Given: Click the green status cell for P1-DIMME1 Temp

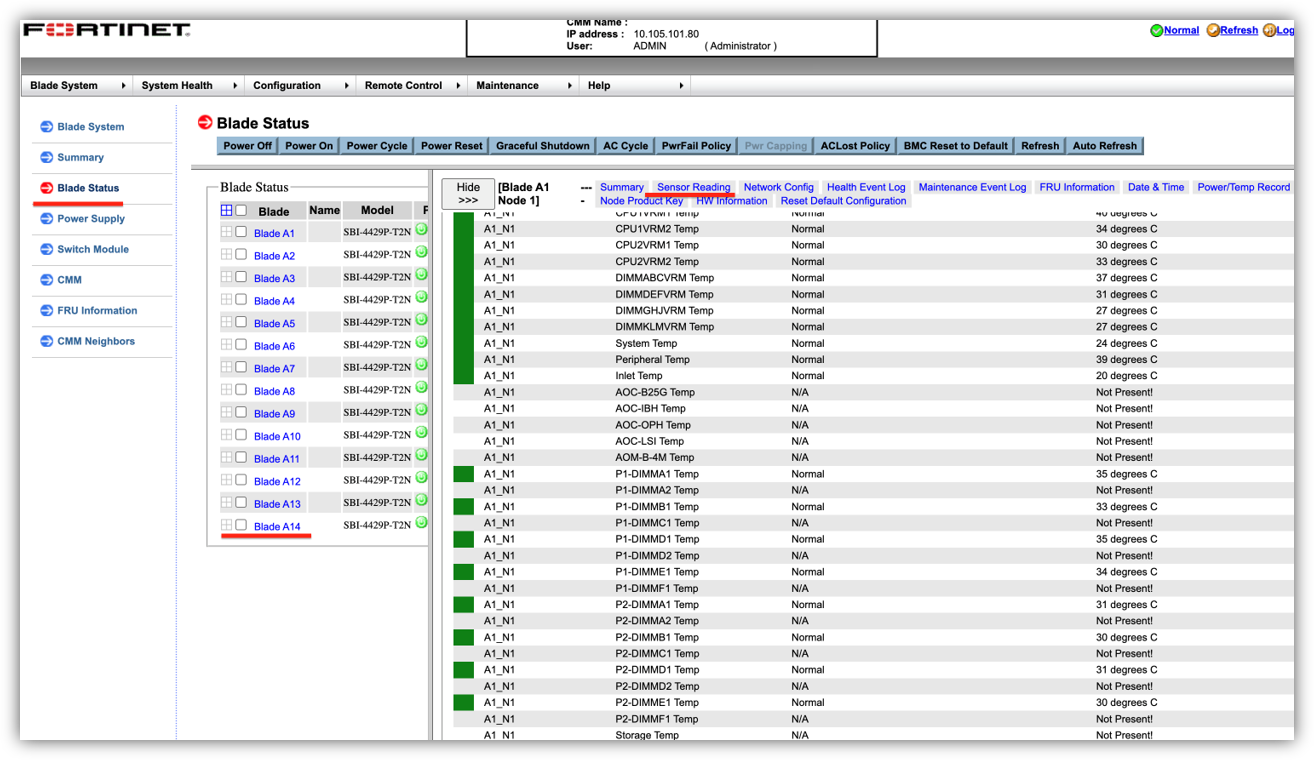Looking at the screenshot, I should (464, 572).
